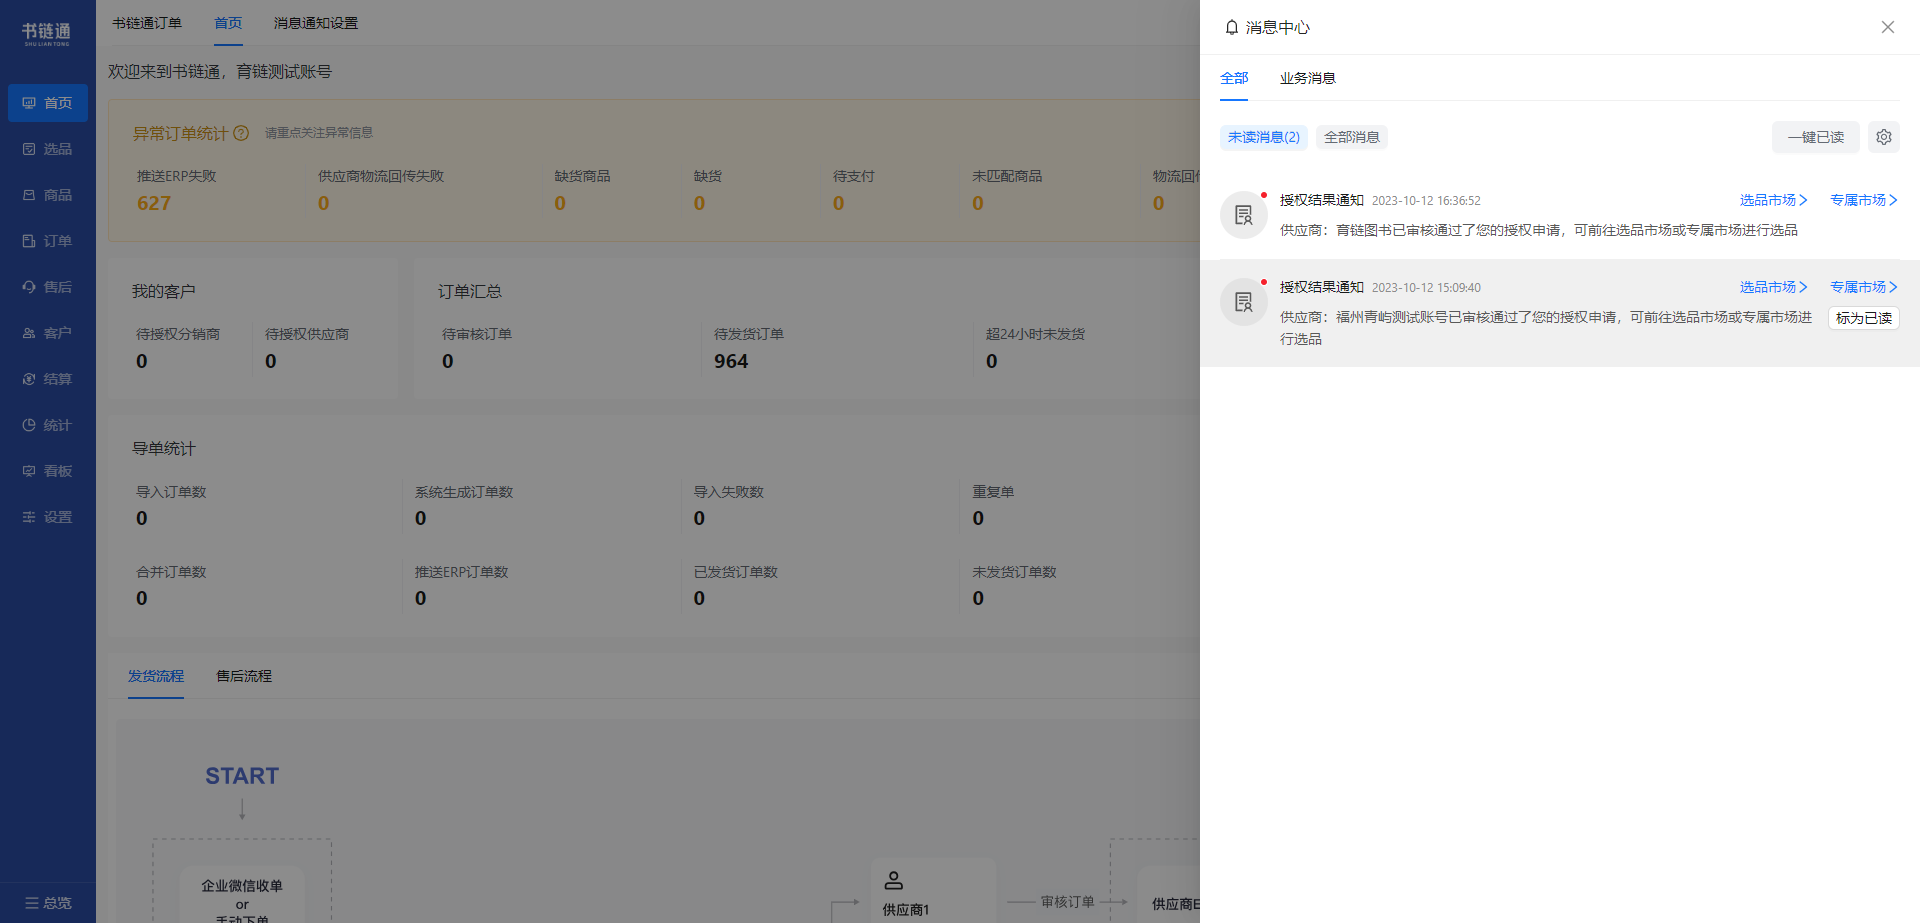
Task: Switch to the 售后流程 tab
Action: point(244,676)
